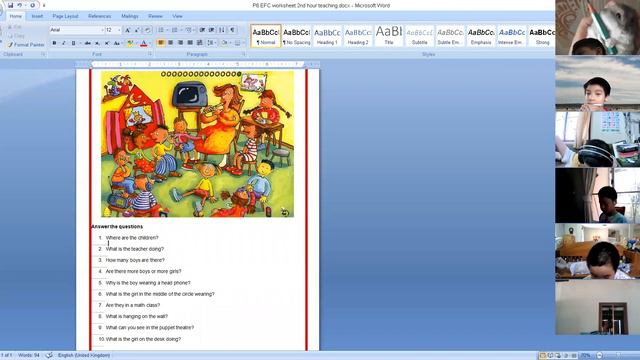Open the Line Spacing dropdown
This screenshot has width=640, height=360.
(x=211, y=43)
